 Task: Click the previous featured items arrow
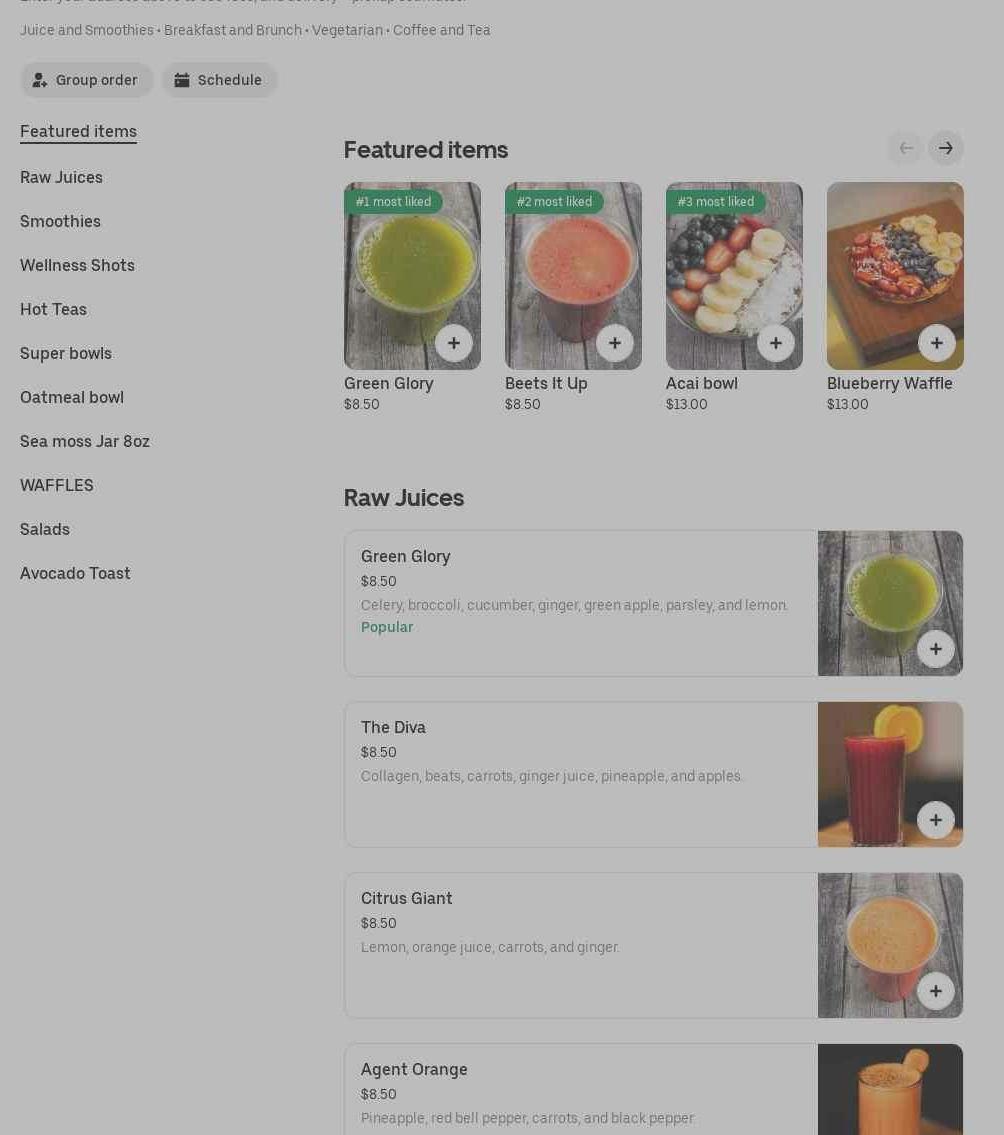(906, 148)
